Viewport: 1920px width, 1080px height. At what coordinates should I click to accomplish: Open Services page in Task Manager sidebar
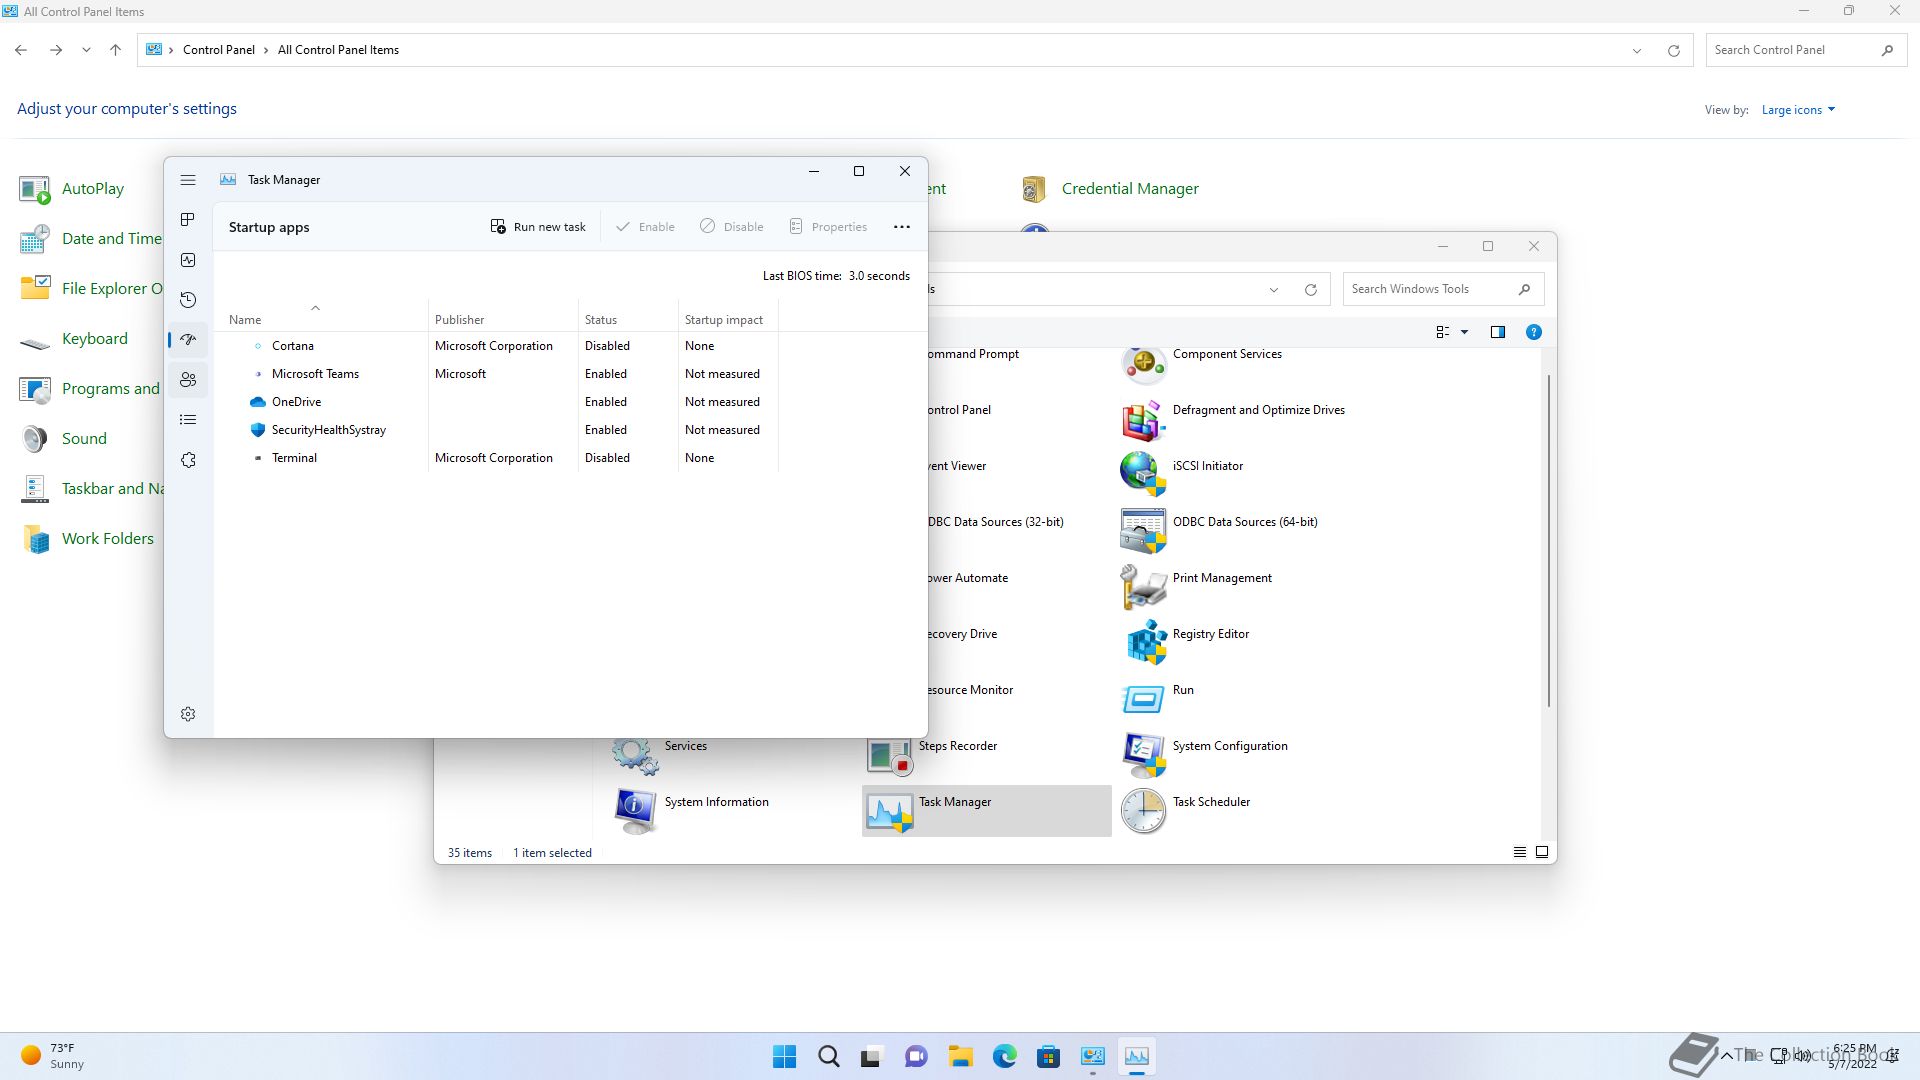click(x=188, y=460)
